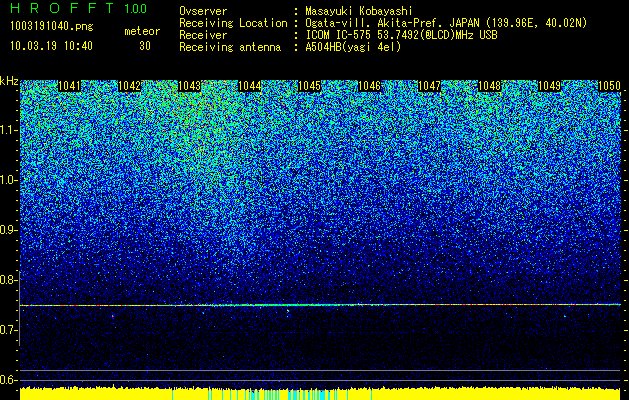
Task: Click the 1043 time marker
Action: click(189, 86)
